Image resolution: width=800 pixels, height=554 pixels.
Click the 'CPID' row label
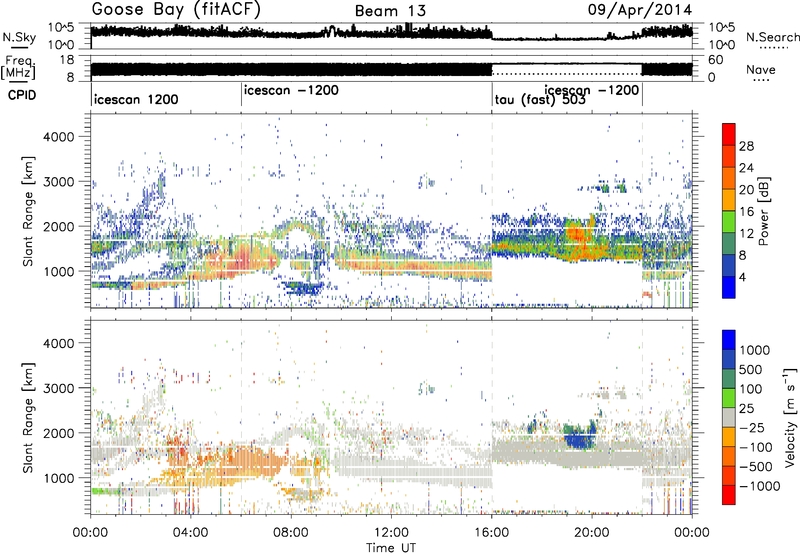click(22, 95)
